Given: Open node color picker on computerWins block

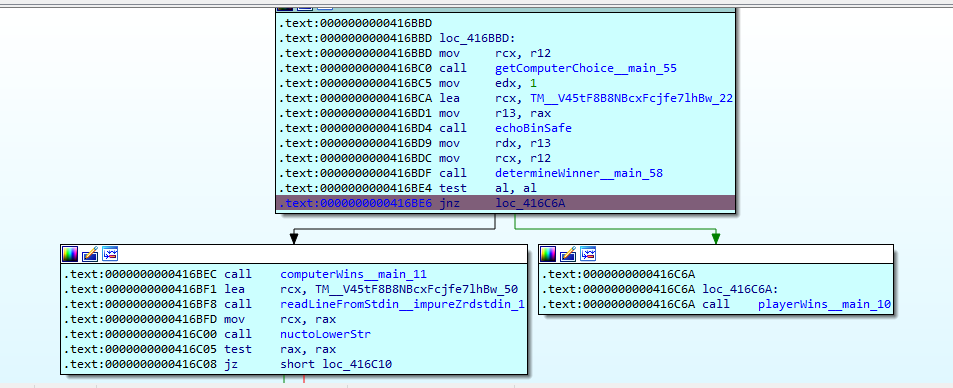Looking at the screenshot, I should tap(71, 254).
